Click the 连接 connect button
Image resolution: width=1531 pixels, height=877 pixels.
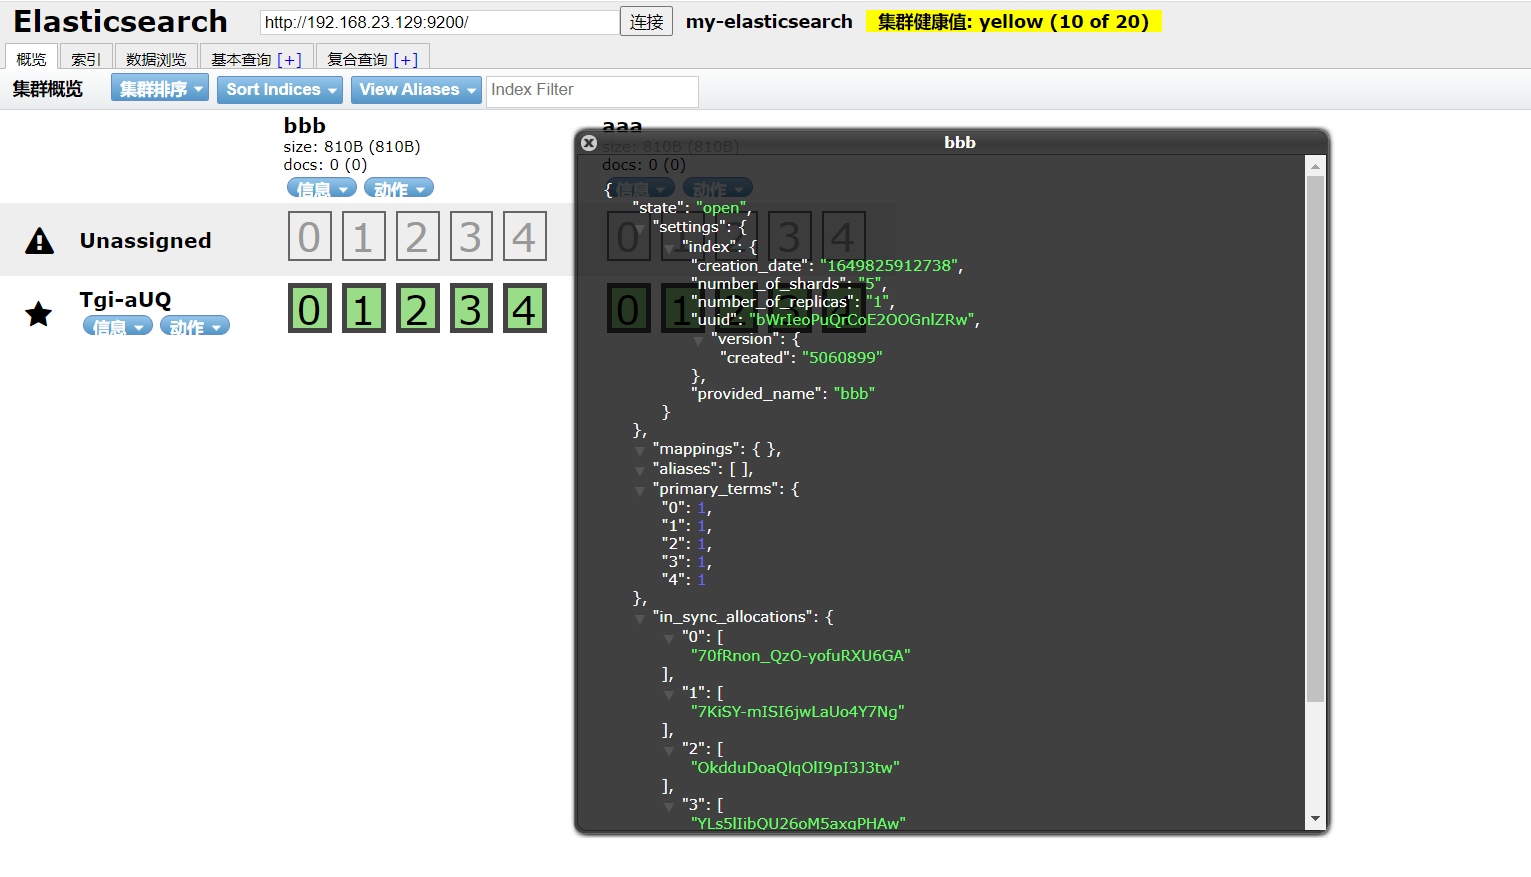point(646,21)
